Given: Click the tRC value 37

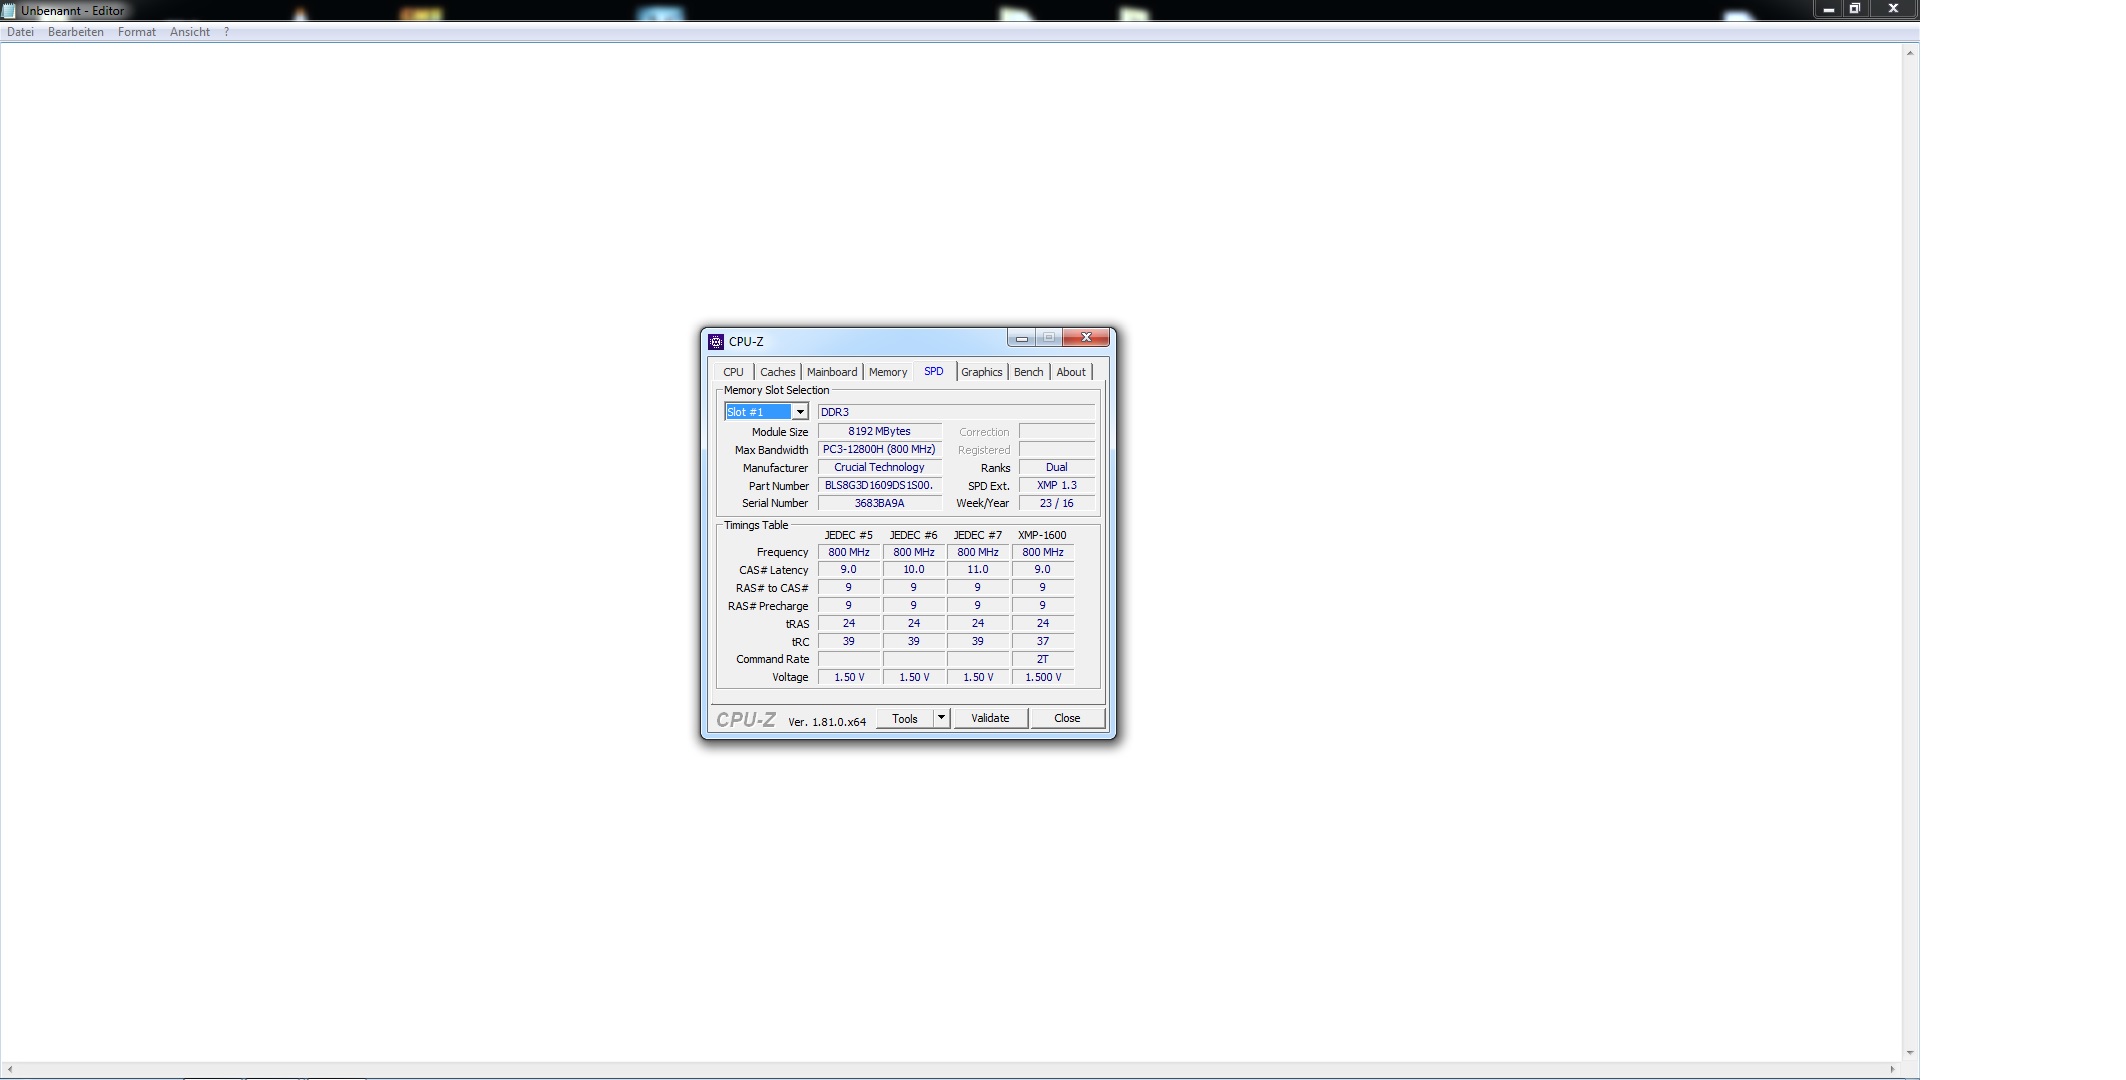Looking at the screenshot, I should point(1043,642).
